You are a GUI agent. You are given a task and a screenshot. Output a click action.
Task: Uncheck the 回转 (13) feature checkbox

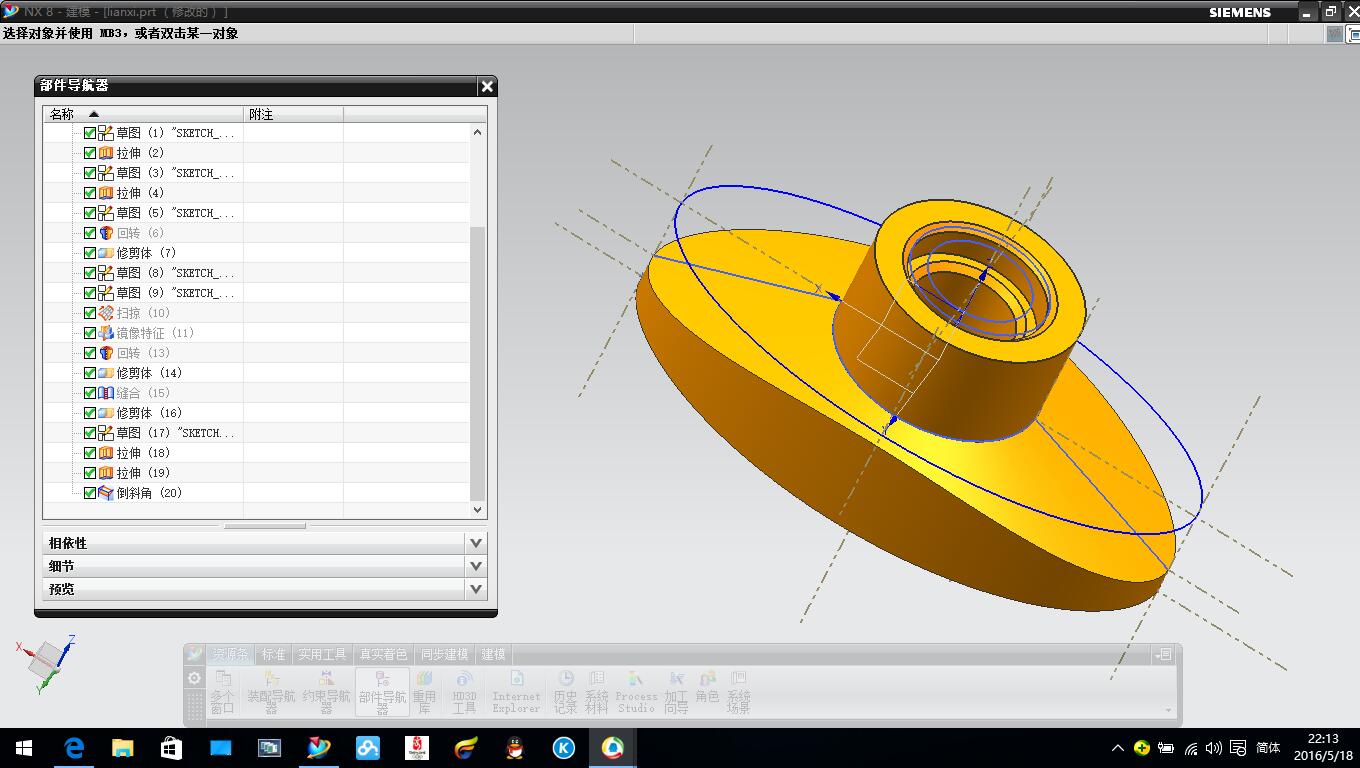tap(90, 353)
